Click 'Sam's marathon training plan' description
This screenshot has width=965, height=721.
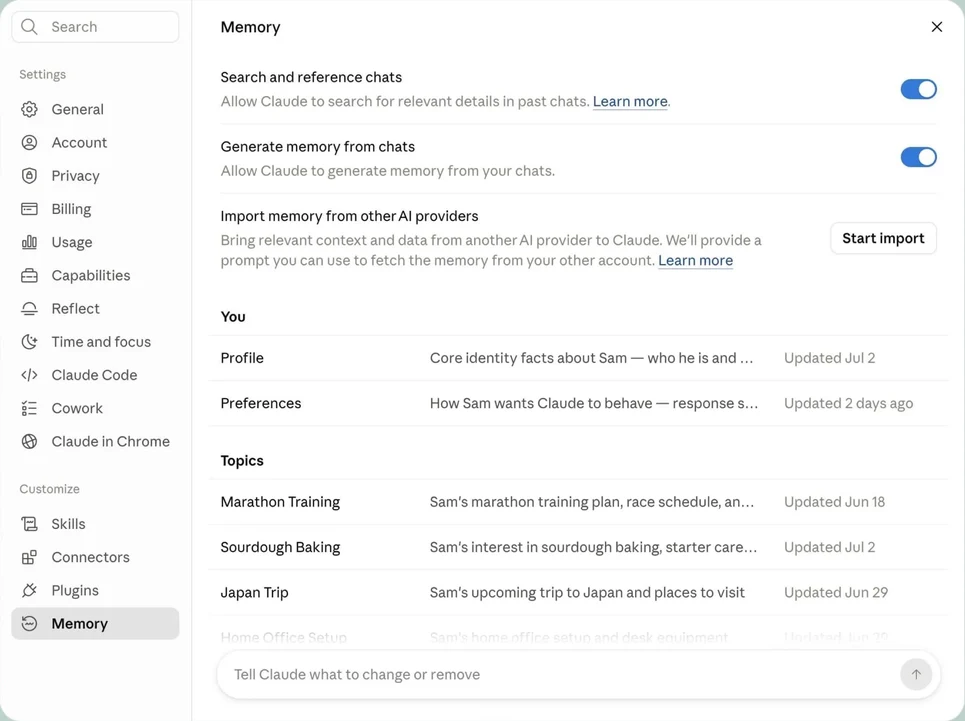pos(591,502)
